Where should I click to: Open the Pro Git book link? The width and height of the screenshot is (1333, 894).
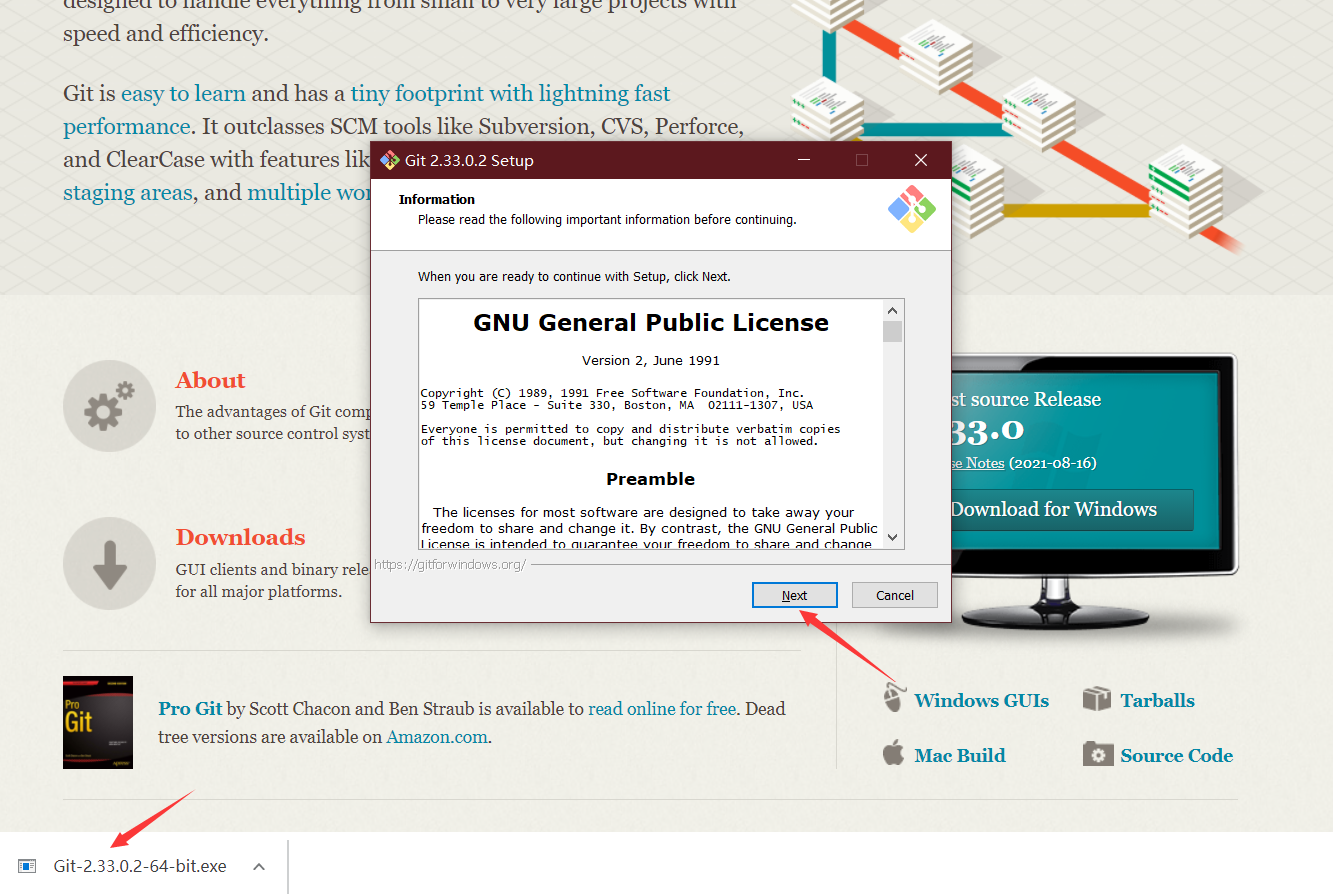coord(190,709)
